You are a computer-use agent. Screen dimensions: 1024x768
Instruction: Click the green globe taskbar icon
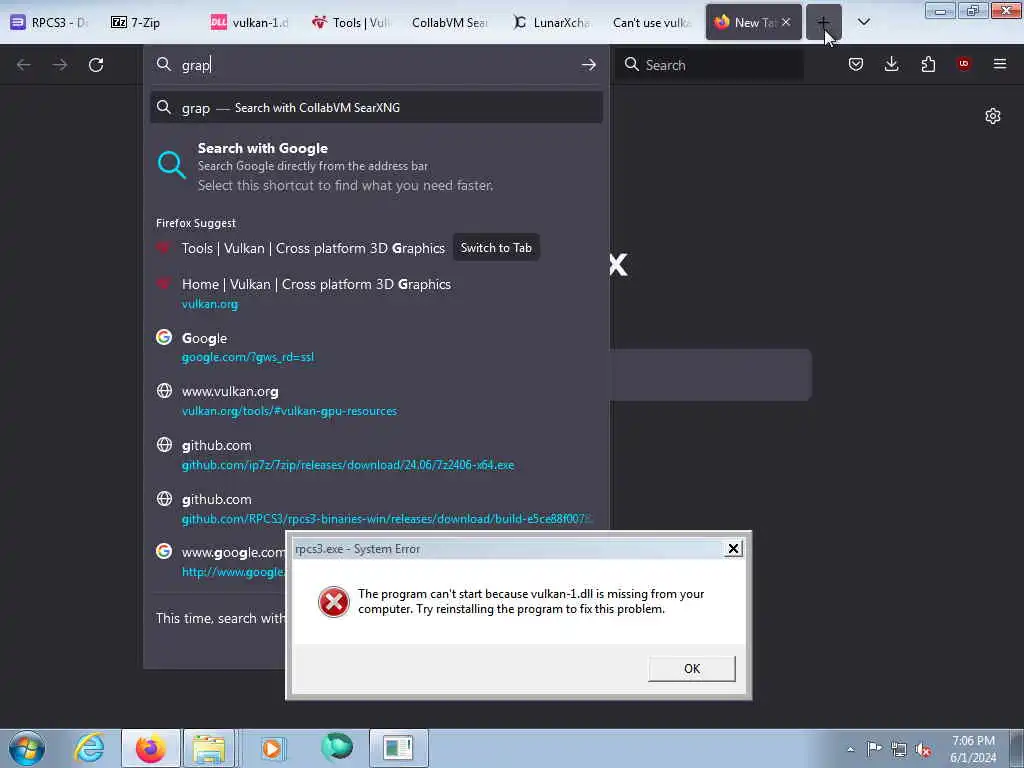point(337,747)
